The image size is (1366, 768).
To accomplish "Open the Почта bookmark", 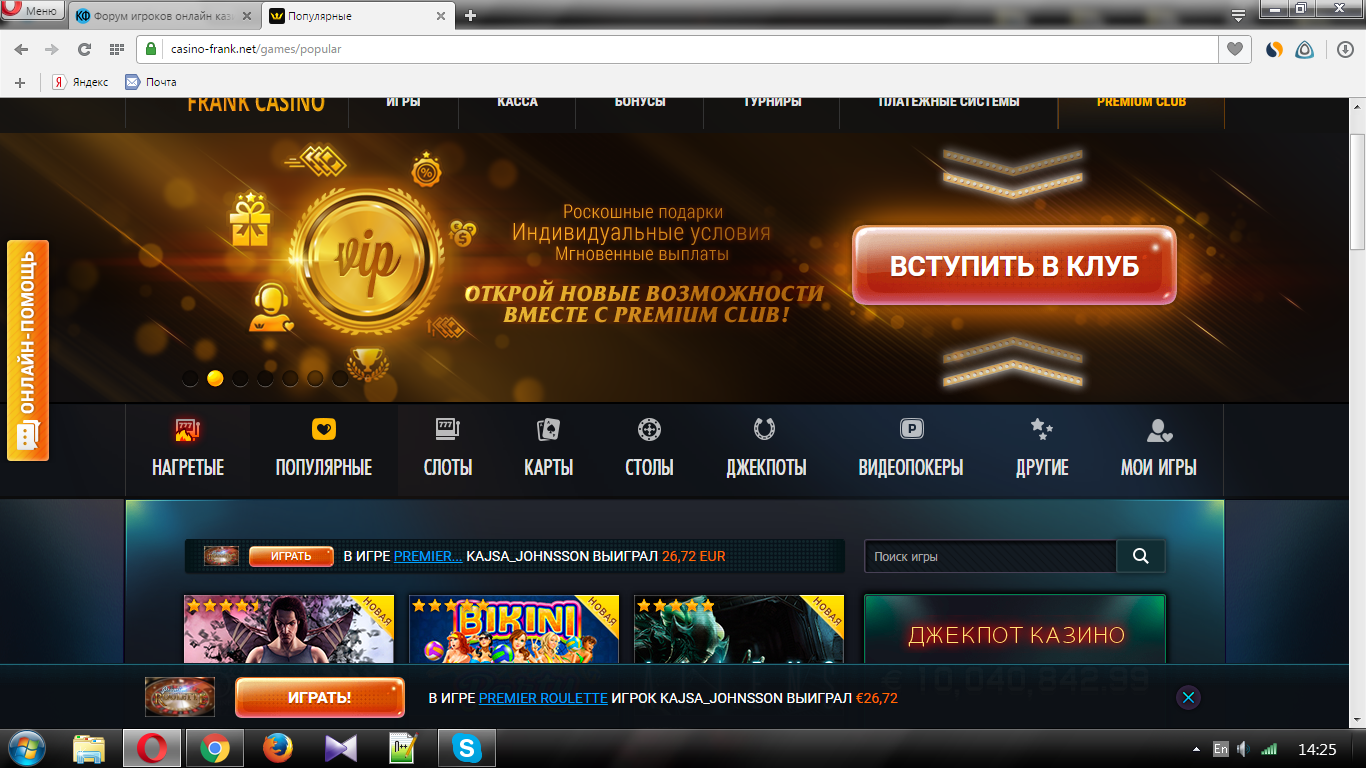I will [151, 82].
